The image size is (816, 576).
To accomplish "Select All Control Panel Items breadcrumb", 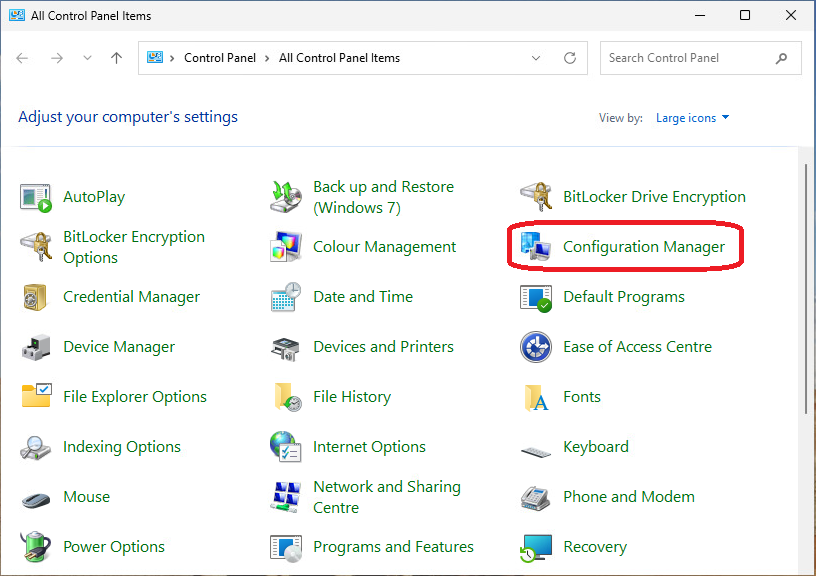I will click(339, 58).
